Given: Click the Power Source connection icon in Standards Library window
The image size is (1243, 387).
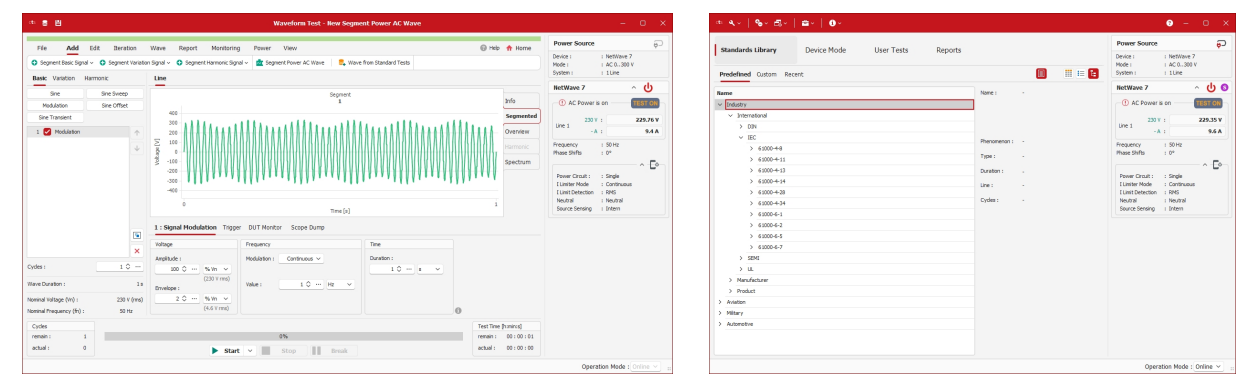Looking at the screenshot, I should pyautogui.click(x=1221, y=44).
